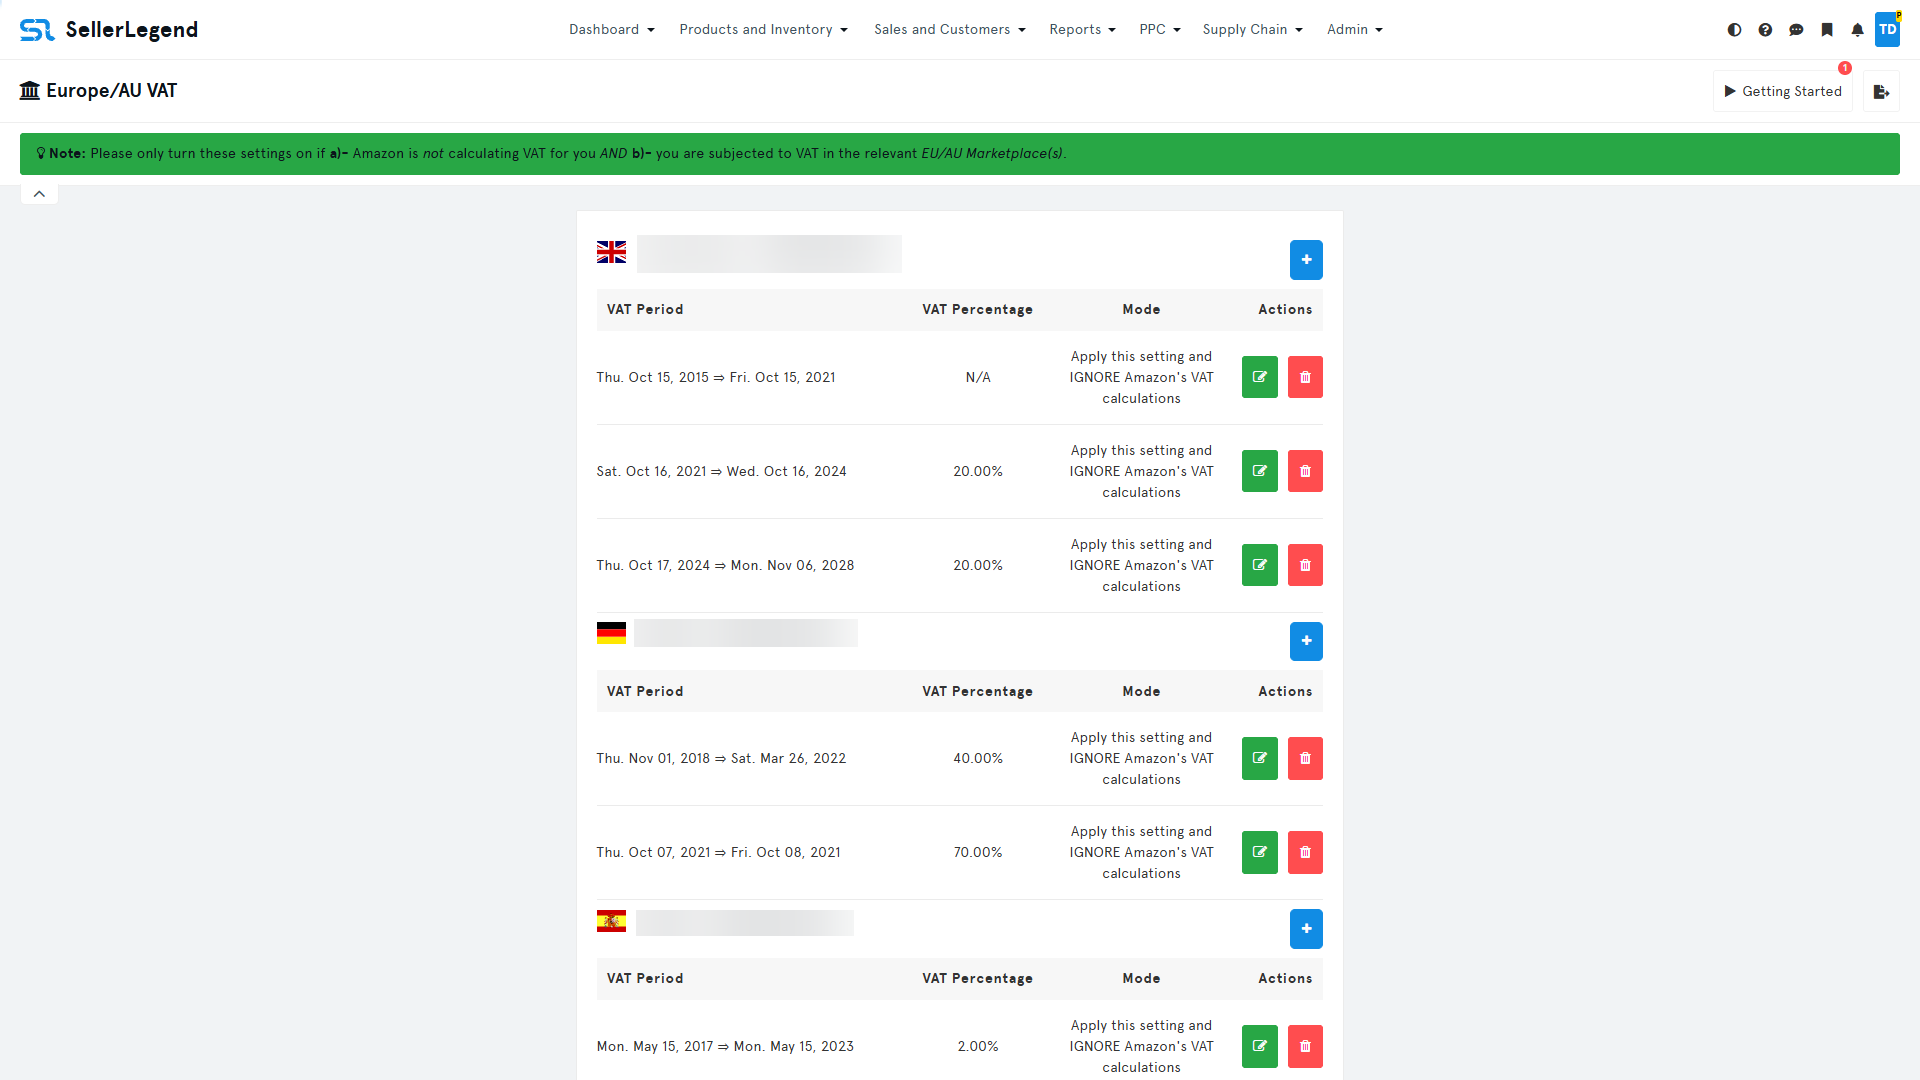Delete the Thu. Oct 07, 2021 VAT entry
The height and width of the screenshot is (1080, 1920).
tap(1305, 852)
